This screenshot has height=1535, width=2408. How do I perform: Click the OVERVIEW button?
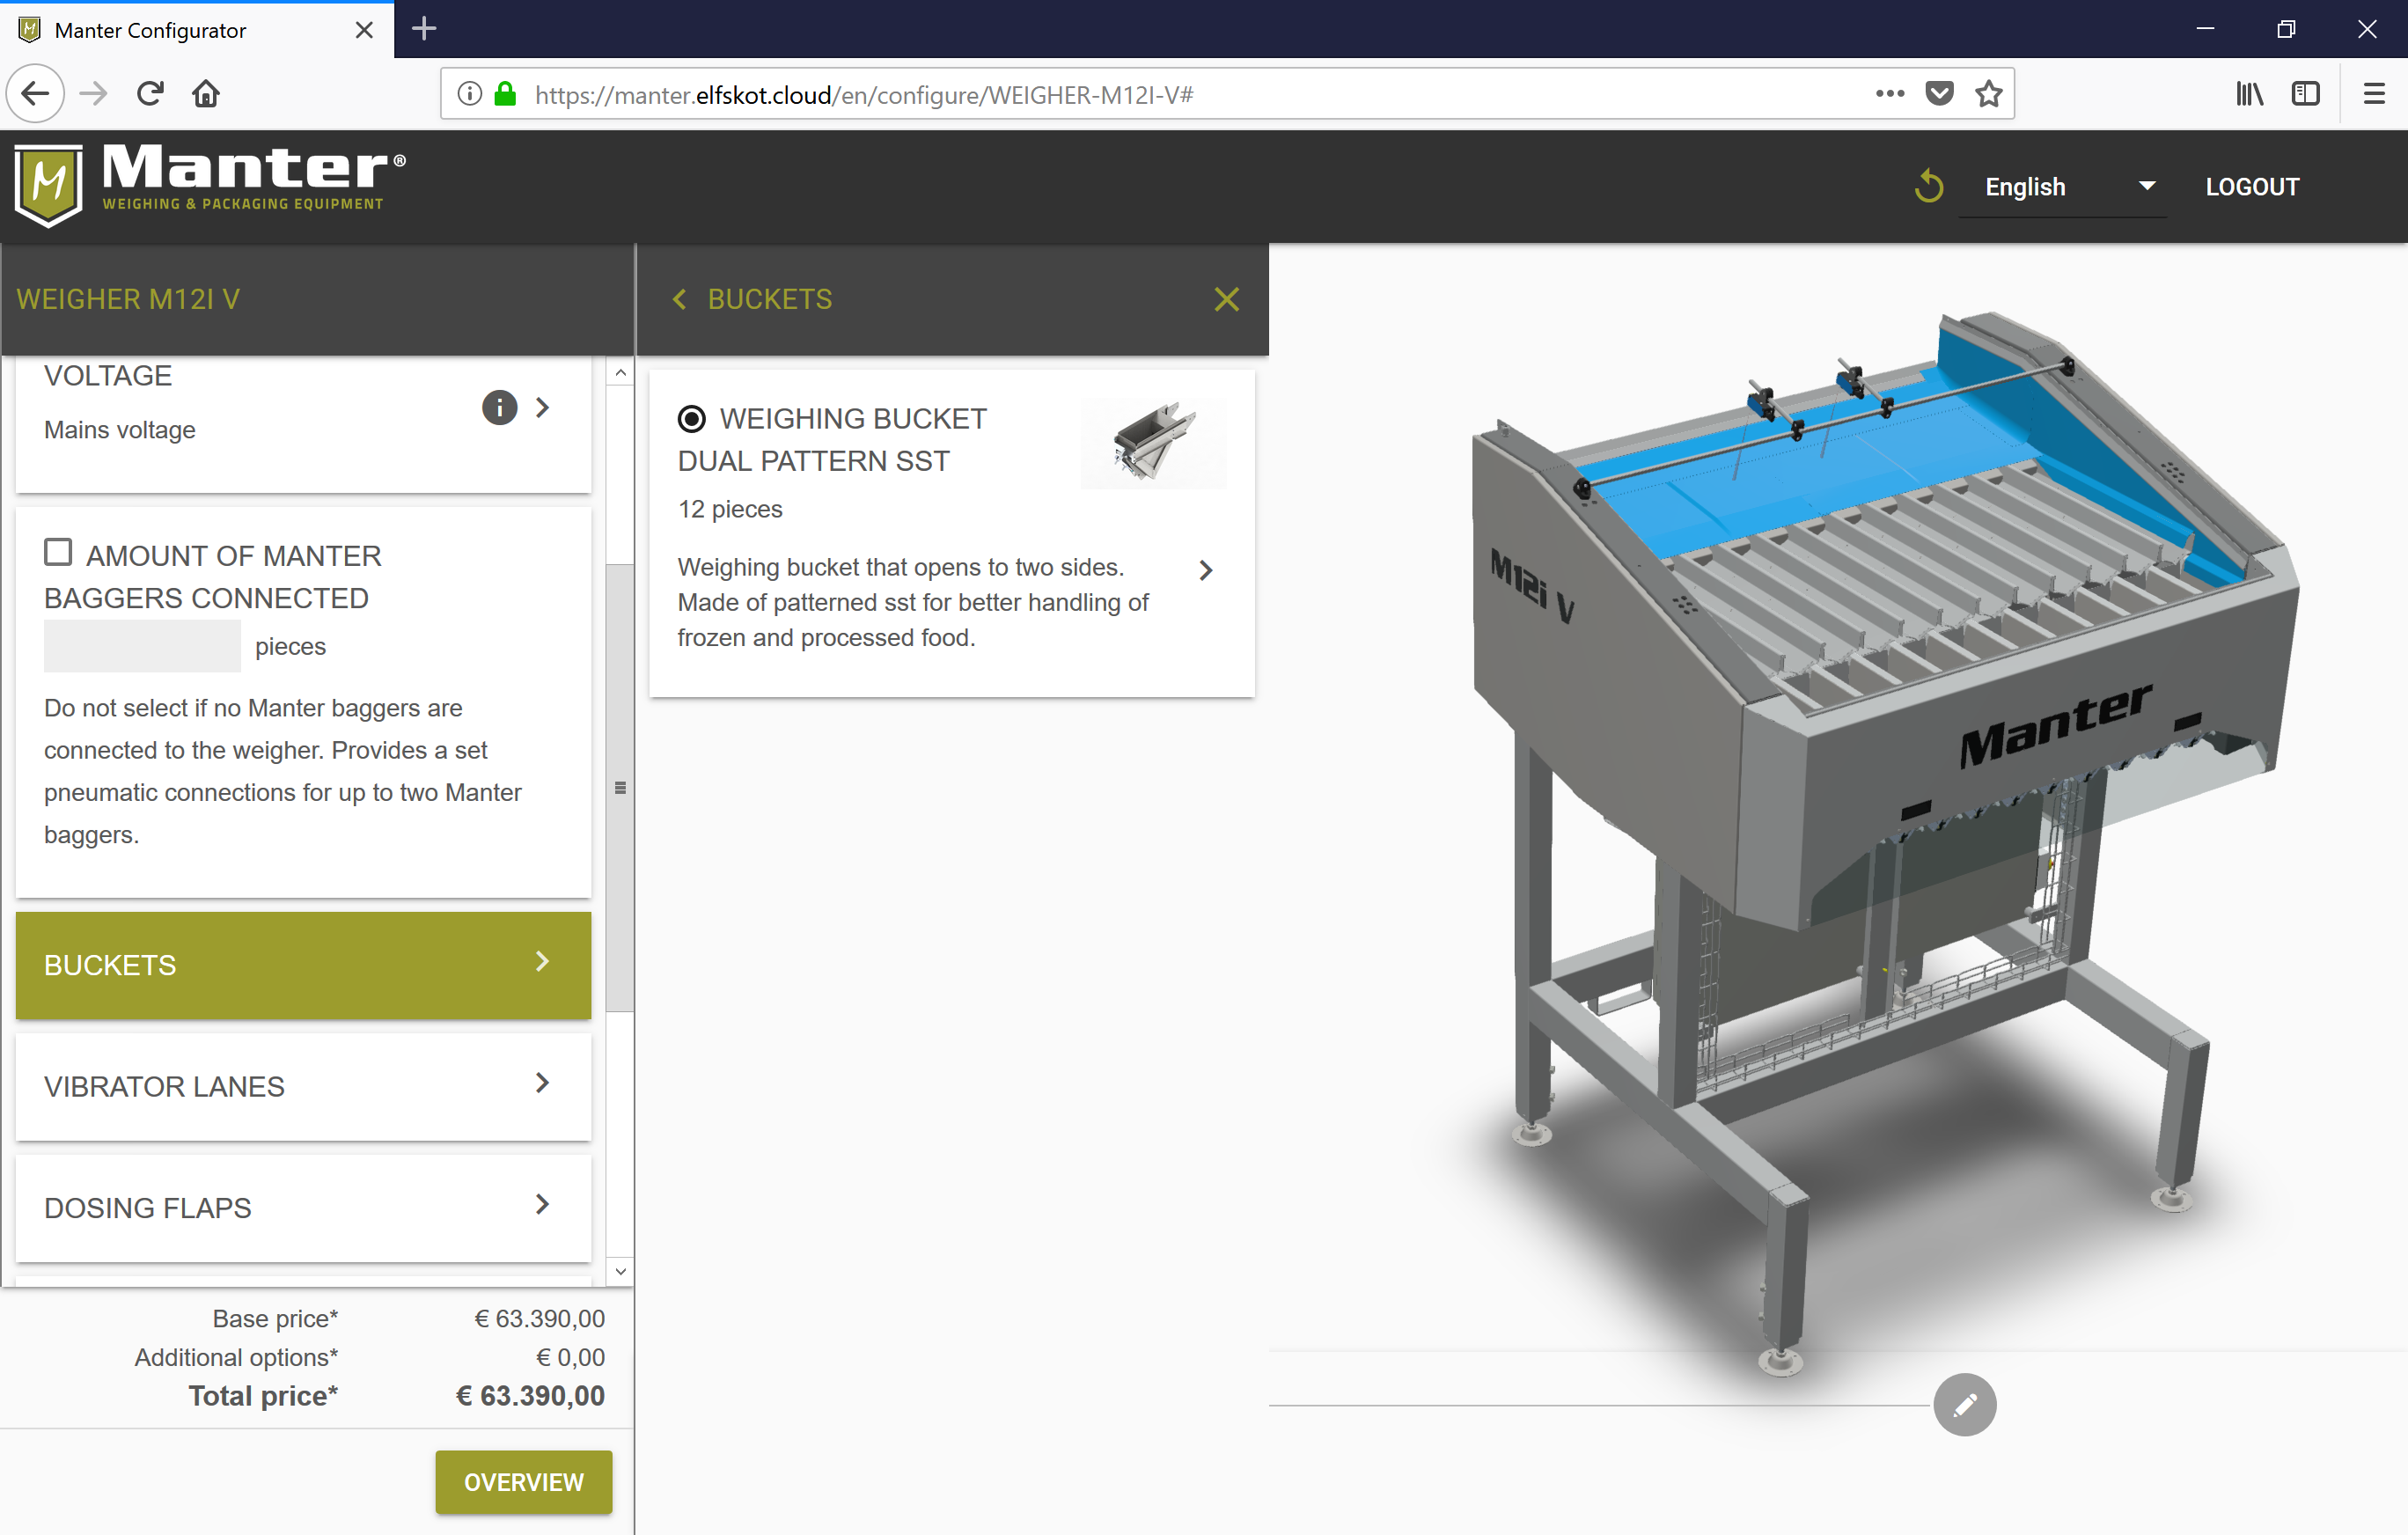click(x=523, y=1481)
